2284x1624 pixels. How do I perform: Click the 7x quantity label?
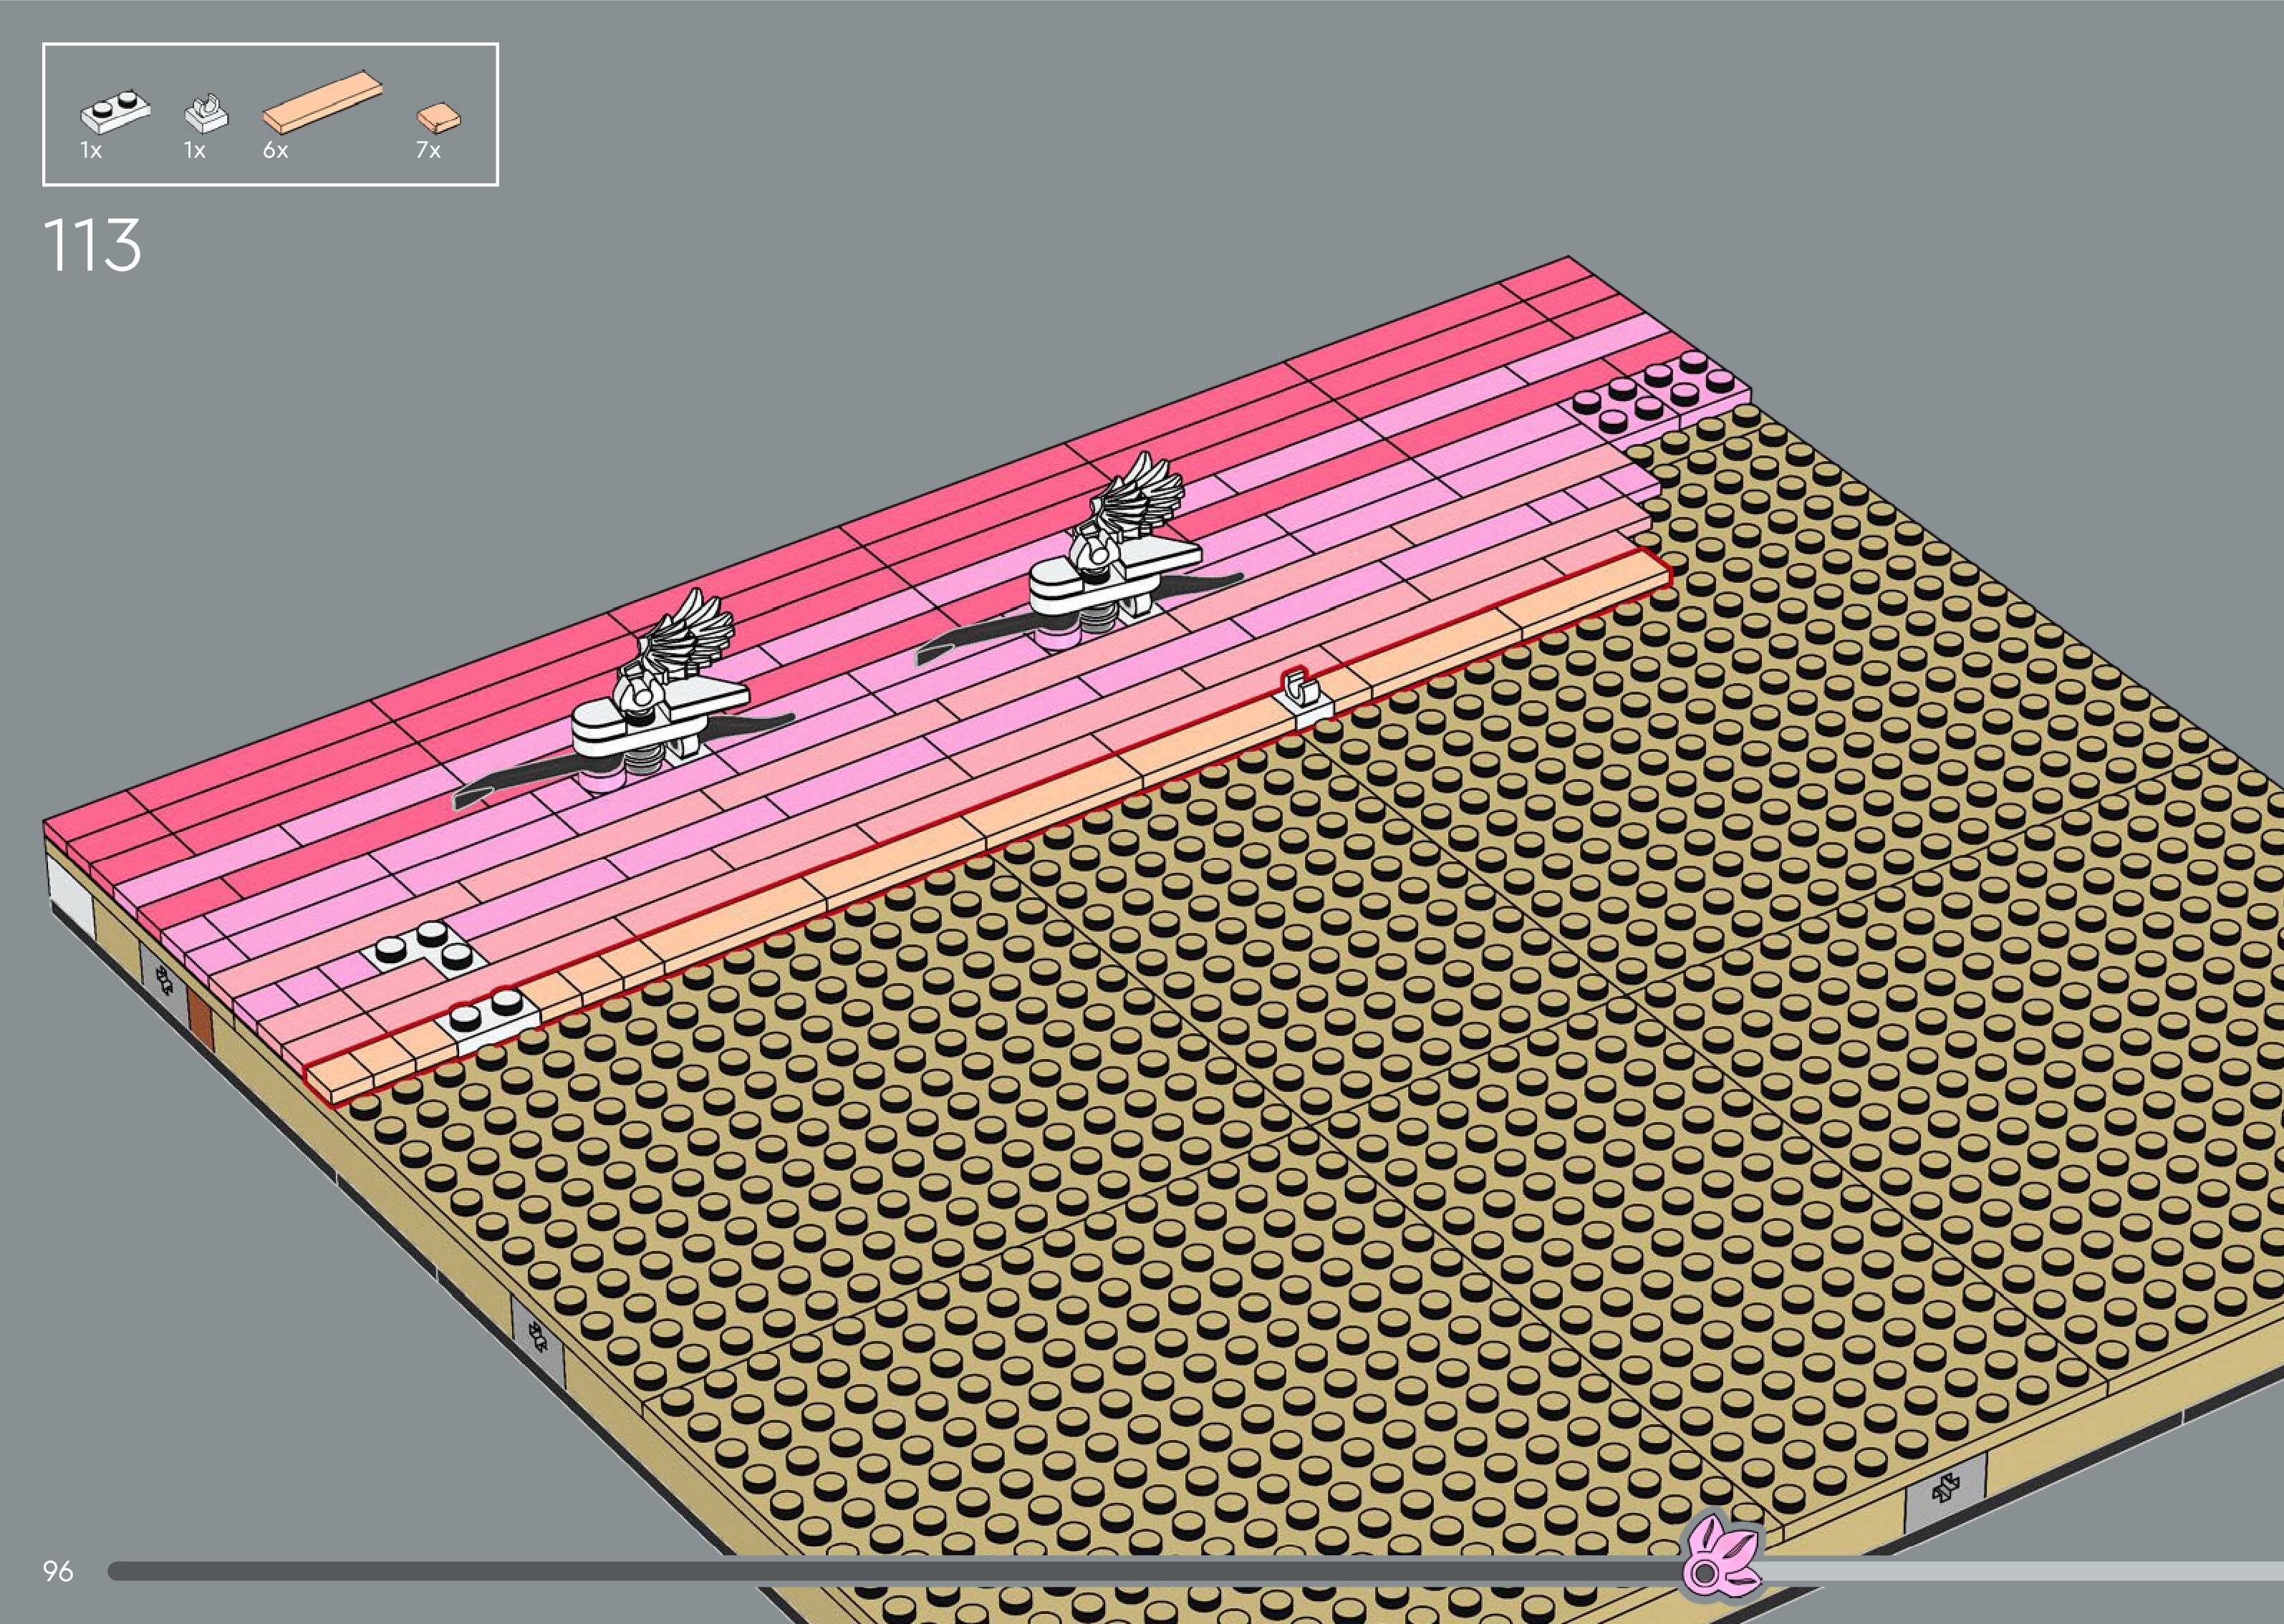tap(428, 151)
